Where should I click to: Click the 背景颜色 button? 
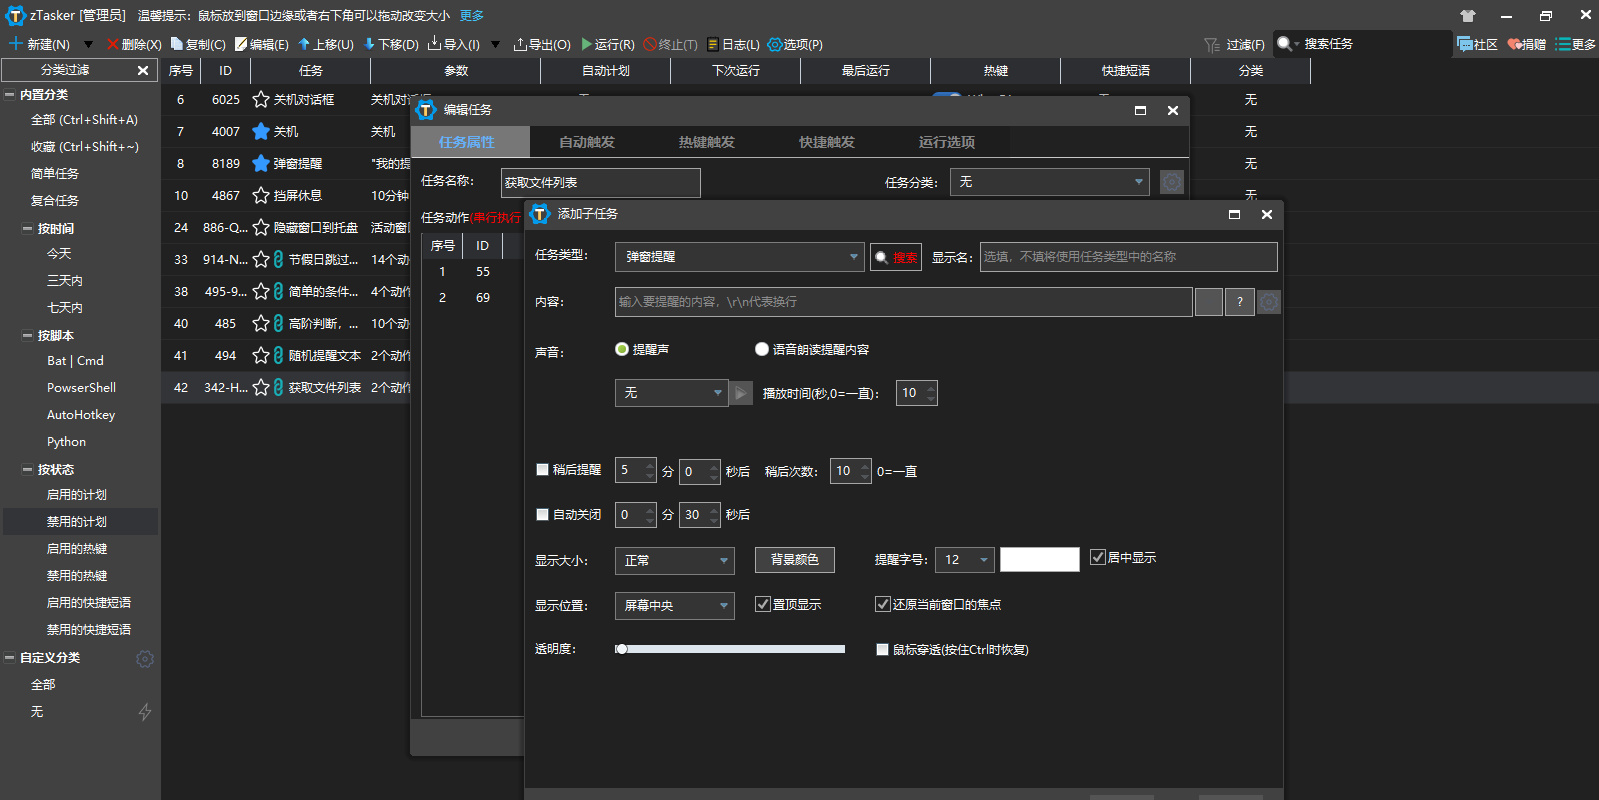coord(795,560)
